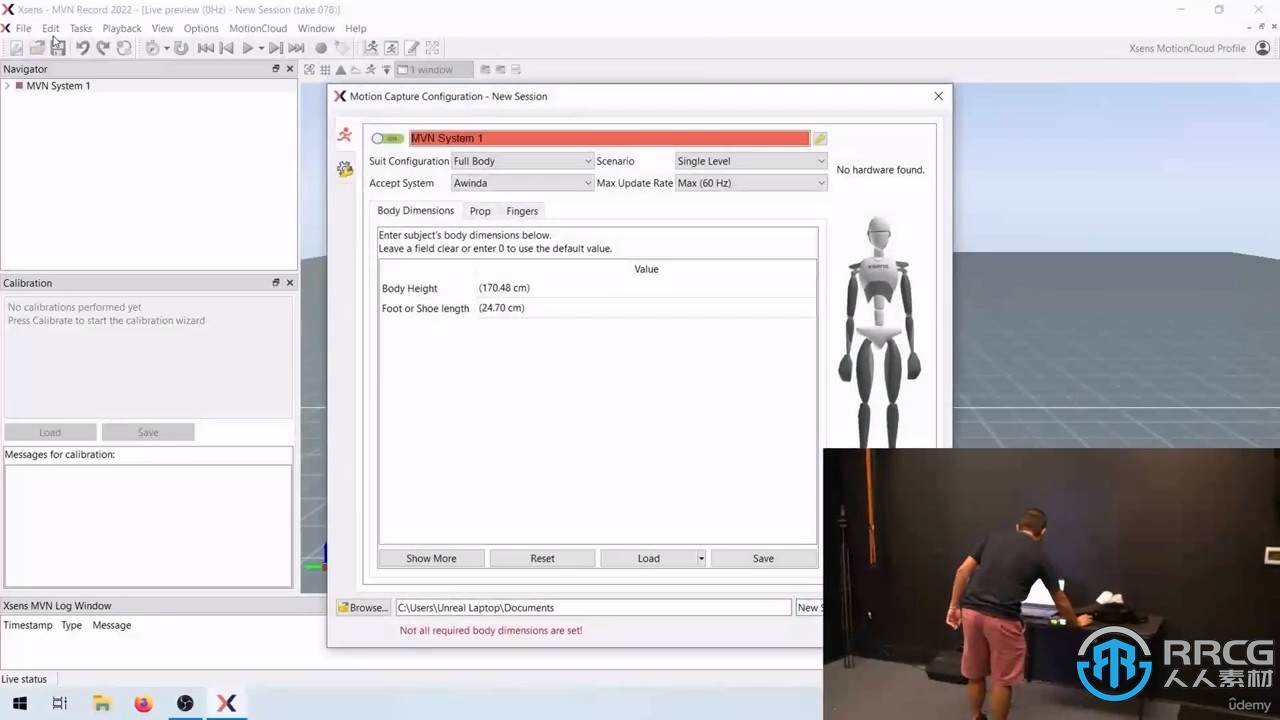
Task: Click the running figure configuration toolbar icon
Action: point(371,48)
